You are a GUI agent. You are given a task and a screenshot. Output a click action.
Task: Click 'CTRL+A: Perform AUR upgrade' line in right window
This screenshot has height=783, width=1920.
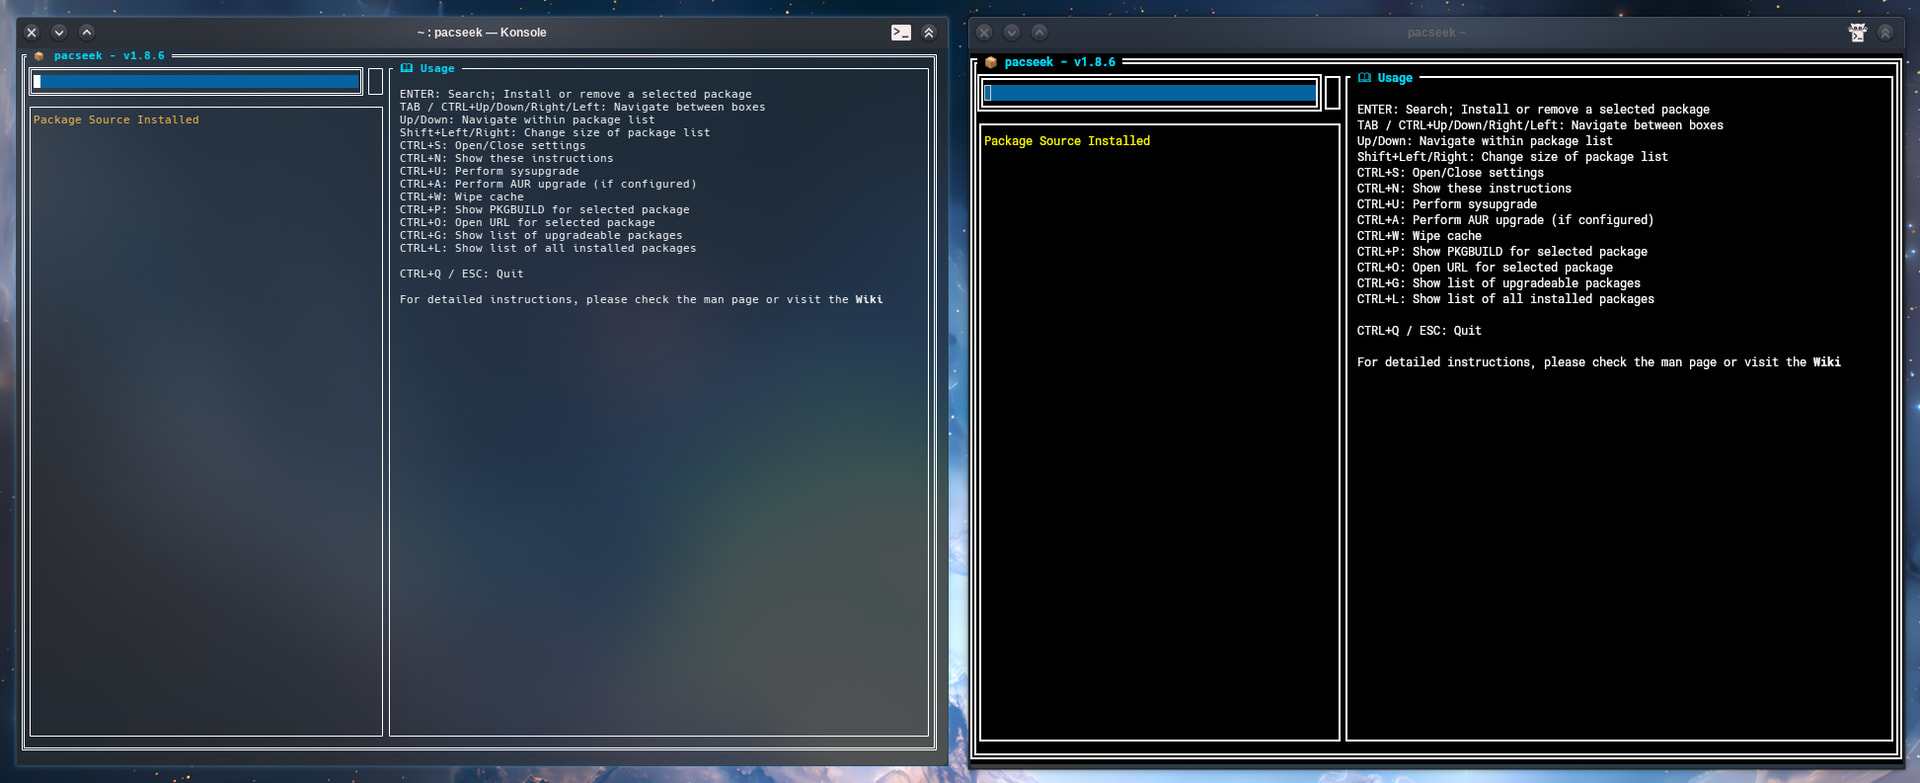[x=1505, y=221]
